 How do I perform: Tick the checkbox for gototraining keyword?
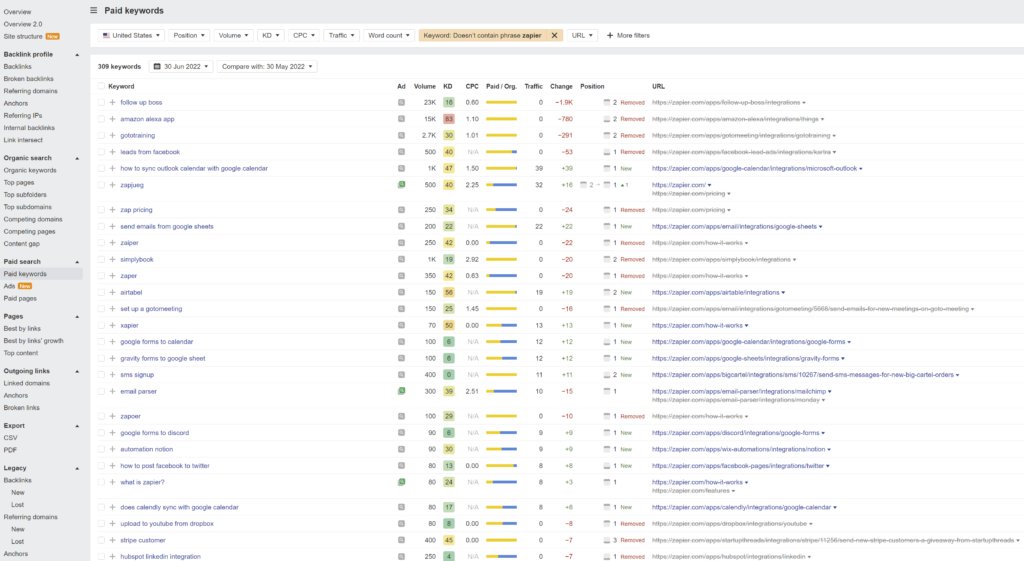coord(101,135)
